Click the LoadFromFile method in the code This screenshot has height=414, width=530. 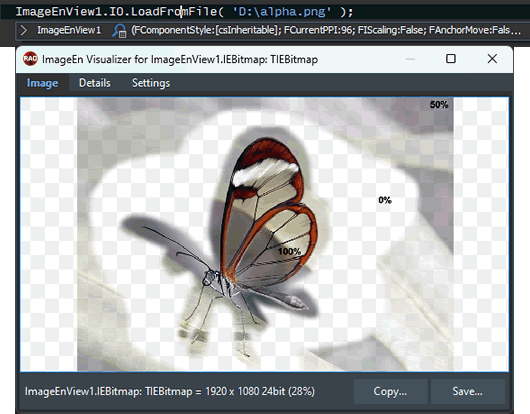(x=174, y=12)
